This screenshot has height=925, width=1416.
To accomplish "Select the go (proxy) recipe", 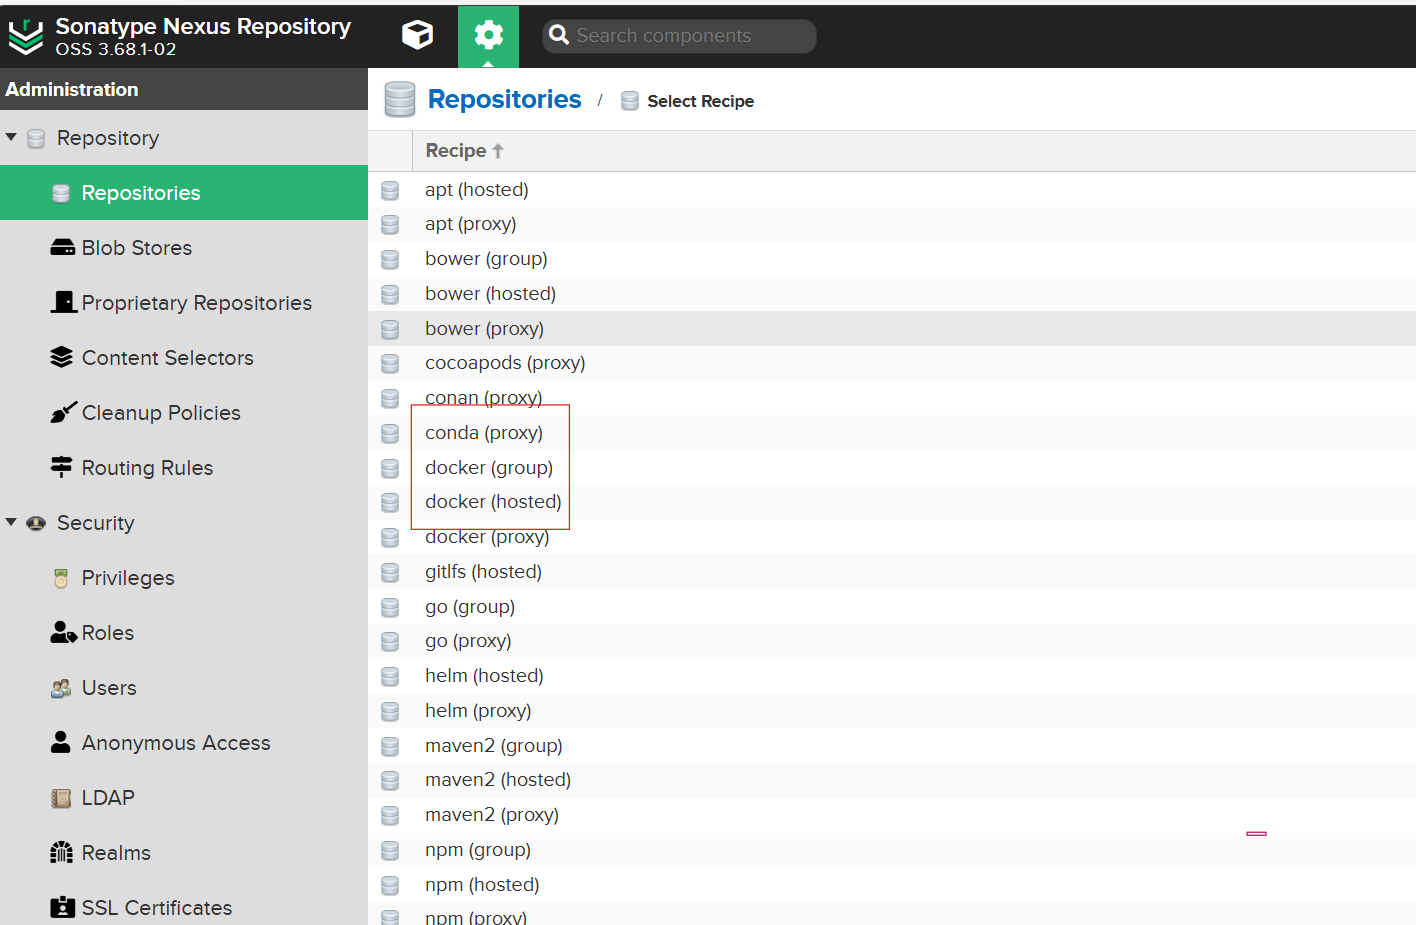I will (892, 641).
